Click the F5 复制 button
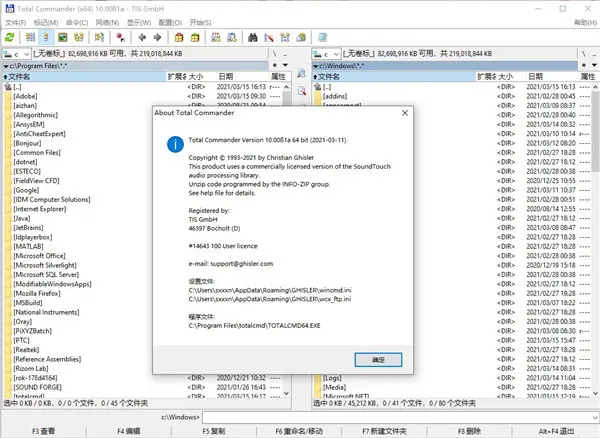 pos(213,430)
